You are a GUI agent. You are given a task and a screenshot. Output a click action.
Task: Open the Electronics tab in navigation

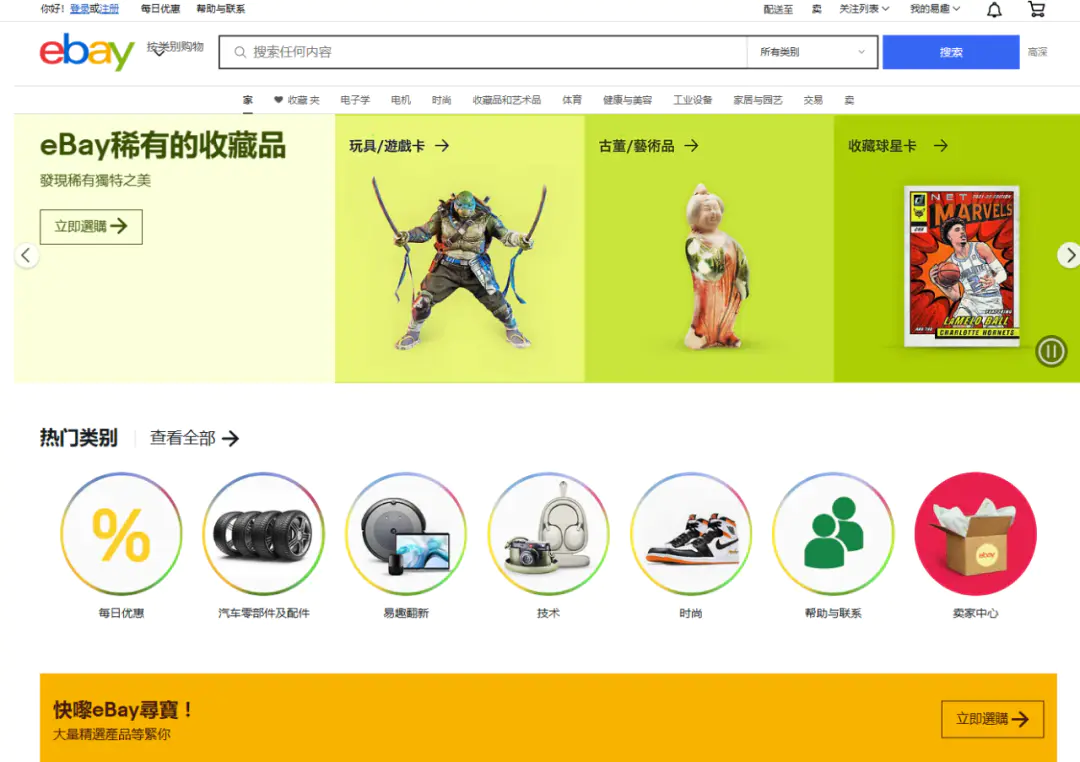tap(355, 100)
